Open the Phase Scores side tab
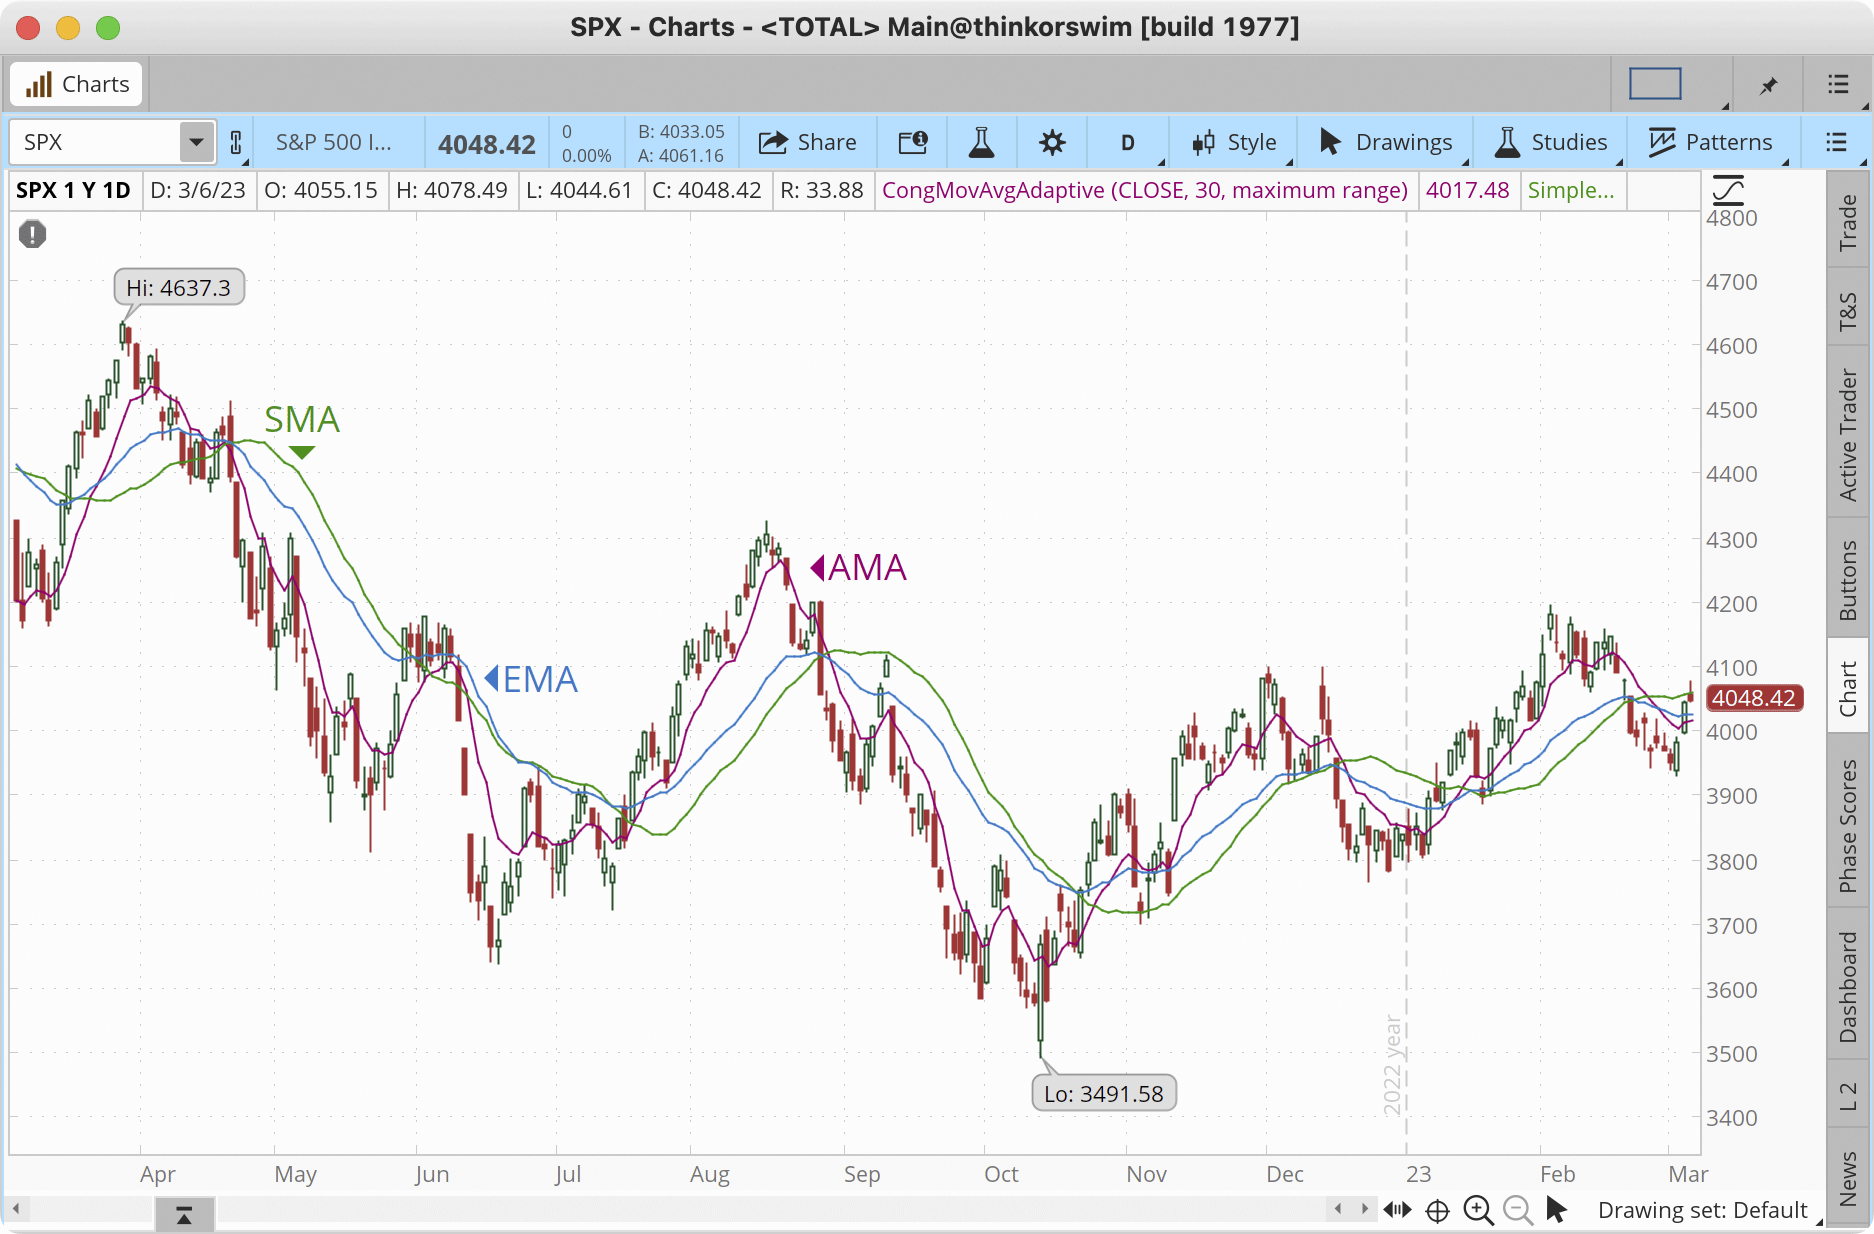 tap(1848, 824)
